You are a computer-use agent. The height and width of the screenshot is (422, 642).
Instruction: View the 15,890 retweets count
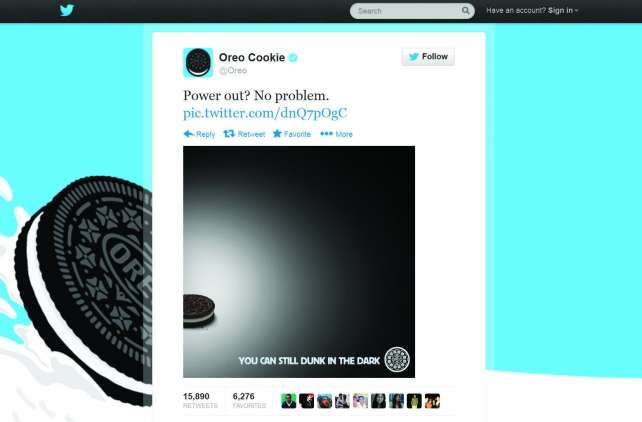click(x=200, y=400)
